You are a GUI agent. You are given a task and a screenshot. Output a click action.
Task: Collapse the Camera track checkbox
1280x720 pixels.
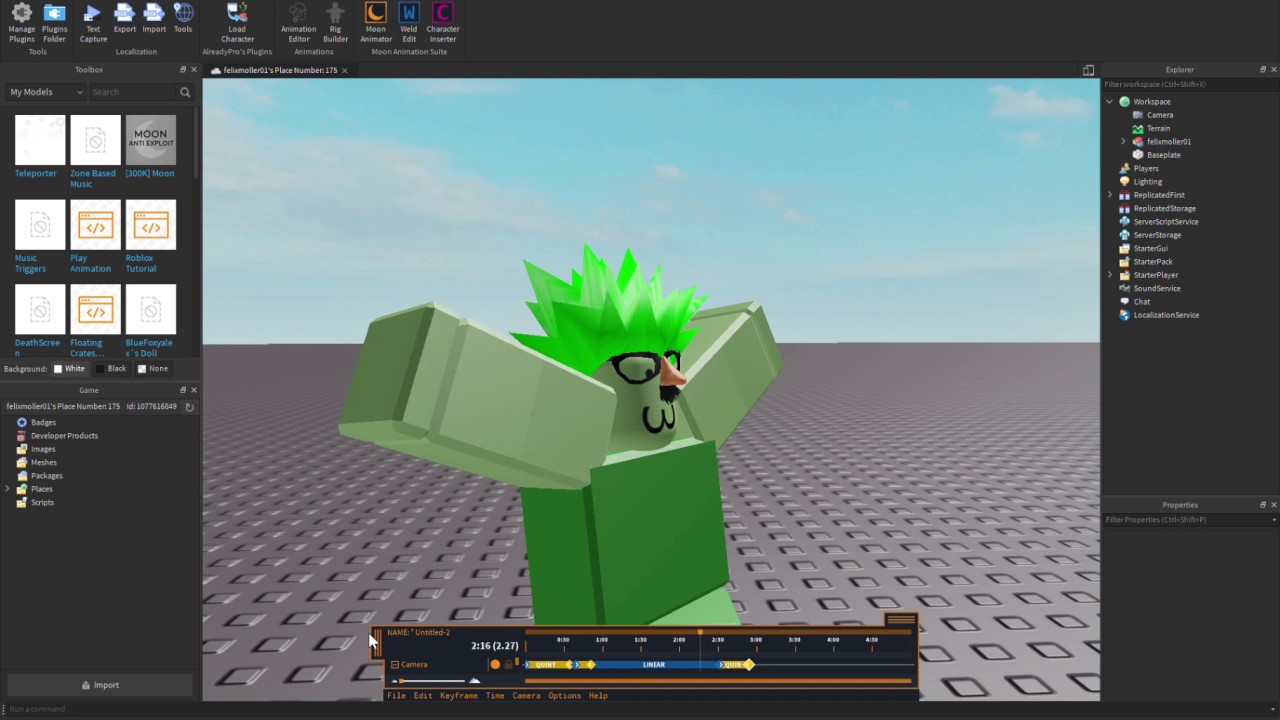[x=395, y=665]
